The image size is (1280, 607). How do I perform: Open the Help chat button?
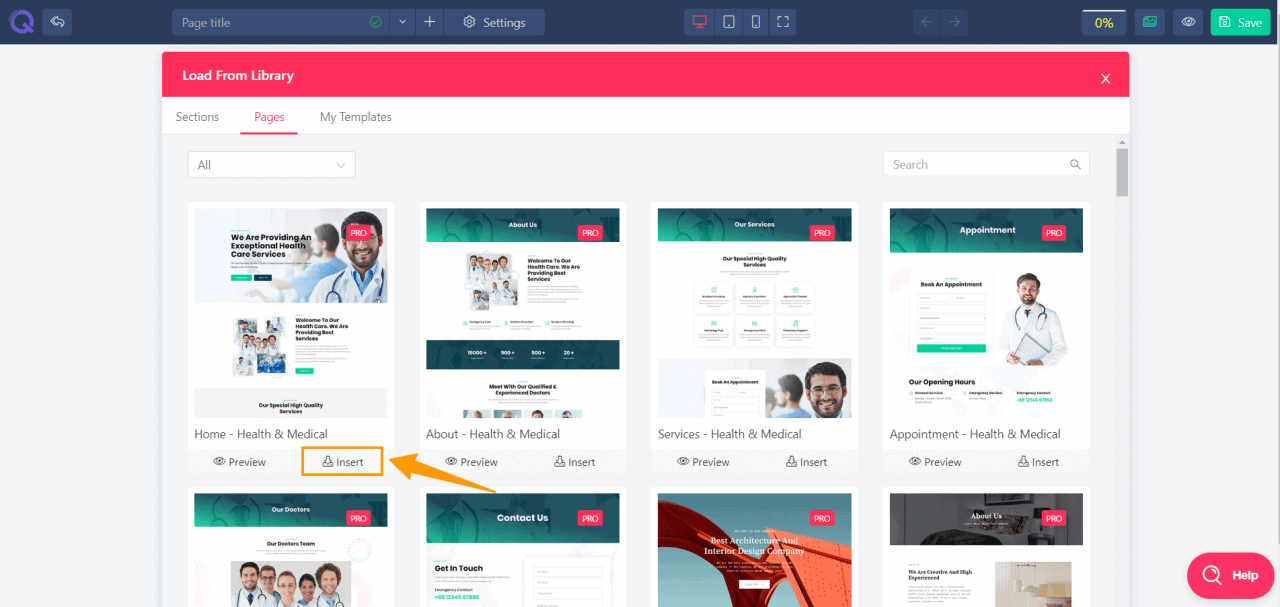pyautogui.click(x=1229, y=575)
